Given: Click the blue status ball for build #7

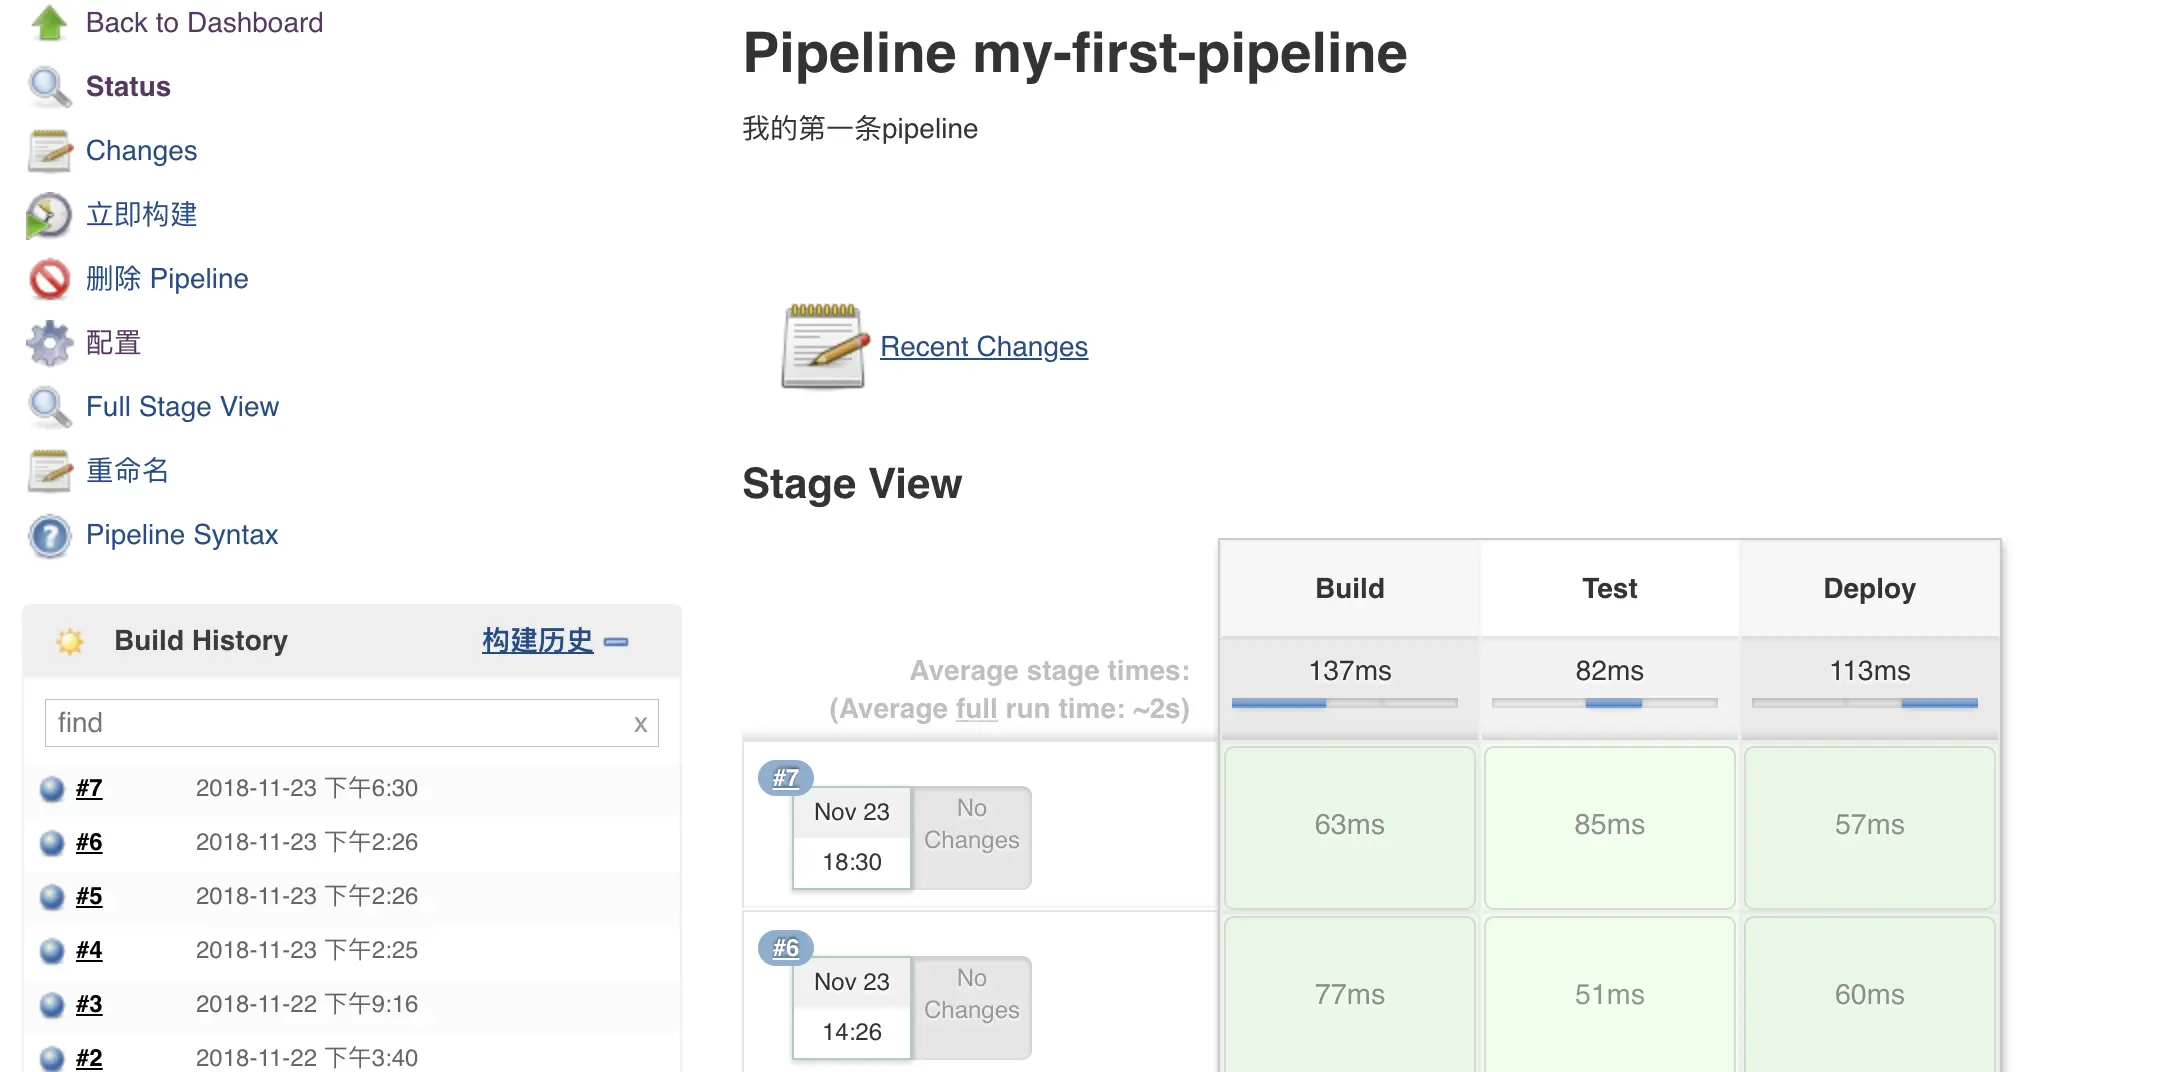Looking at the screenshot, I should [x=52, y=789].
